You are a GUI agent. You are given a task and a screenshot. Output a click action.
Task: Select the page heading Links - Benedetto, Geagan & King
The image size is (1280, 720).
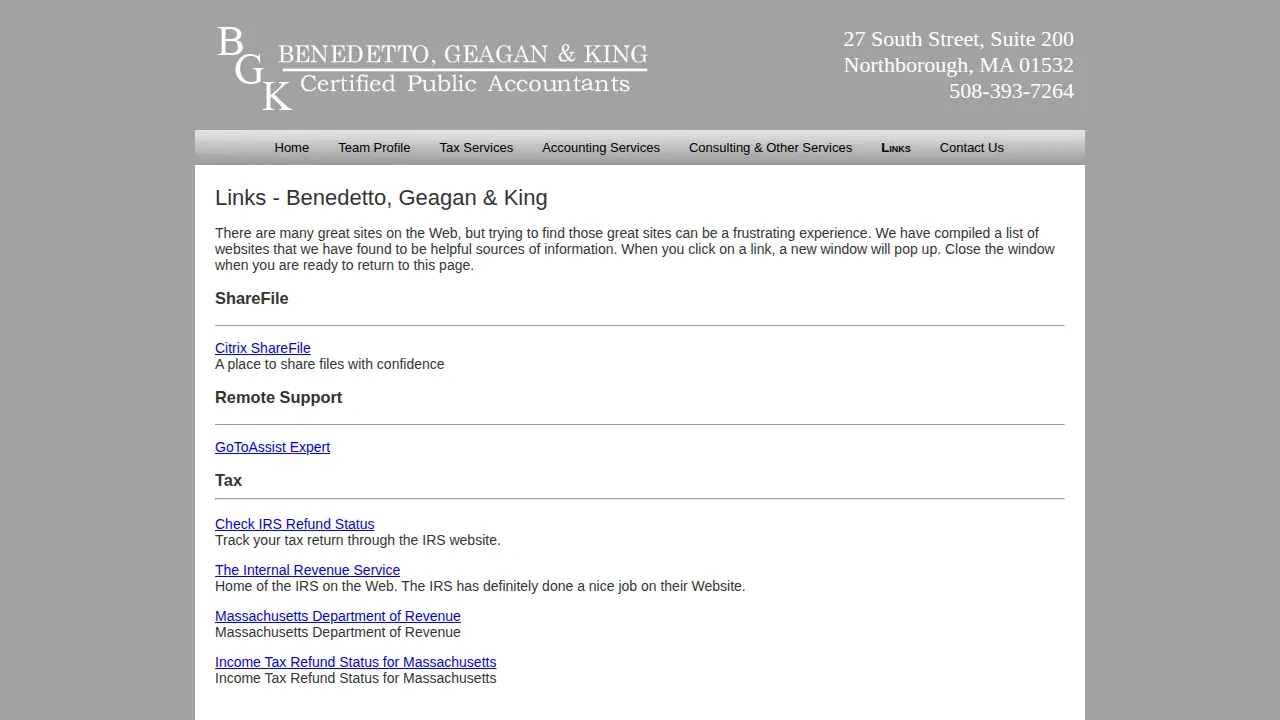pyautogui.click(x=381, y=198)
